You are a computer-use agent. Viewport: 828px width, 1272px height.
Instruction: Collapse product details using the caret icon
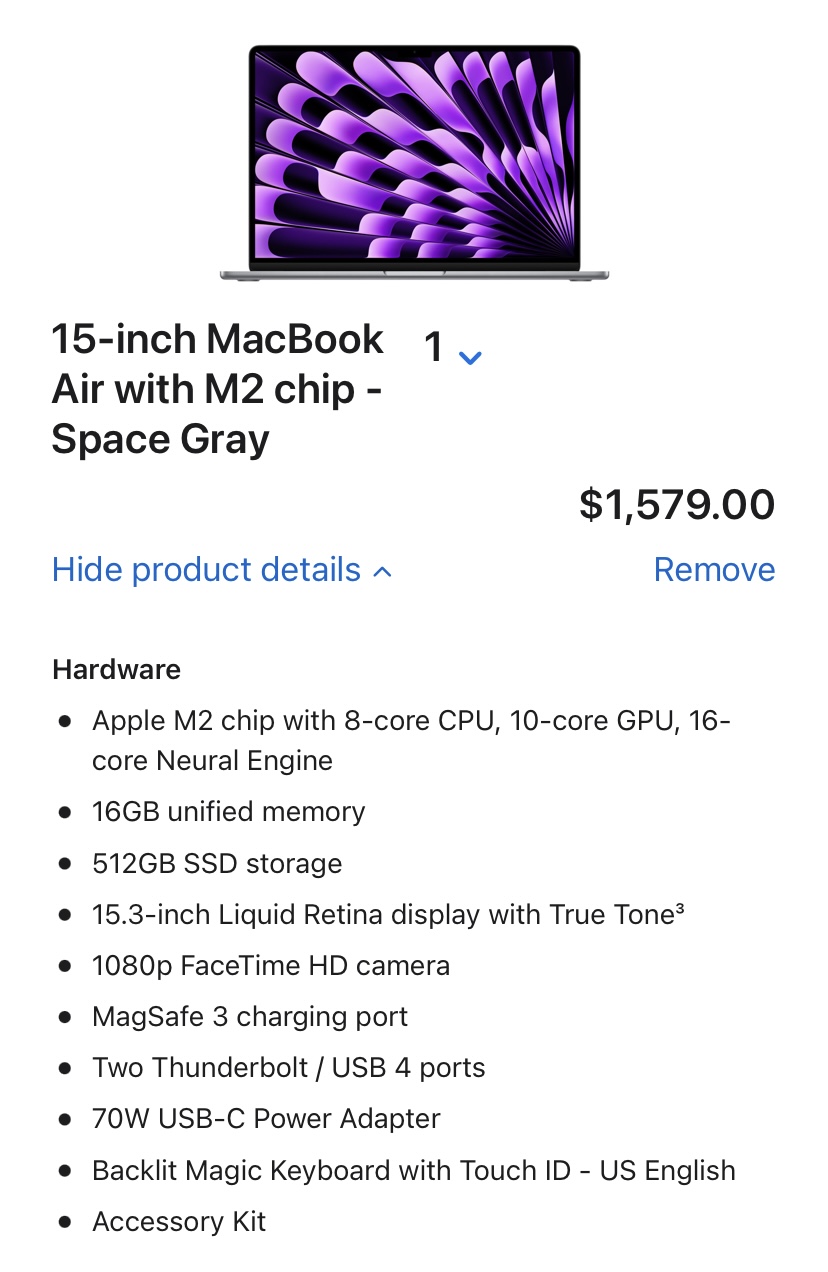point(380,572)
